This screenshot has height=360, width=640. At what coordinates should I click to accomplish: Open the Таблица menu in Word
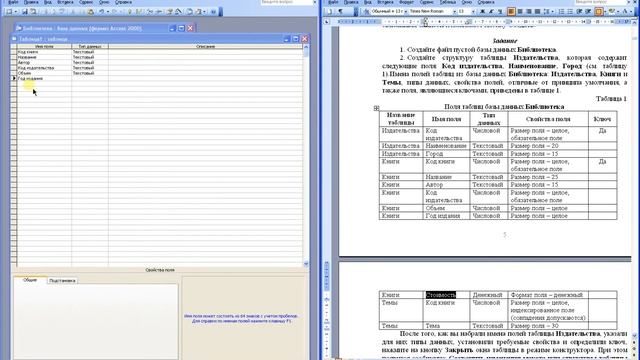447,2
